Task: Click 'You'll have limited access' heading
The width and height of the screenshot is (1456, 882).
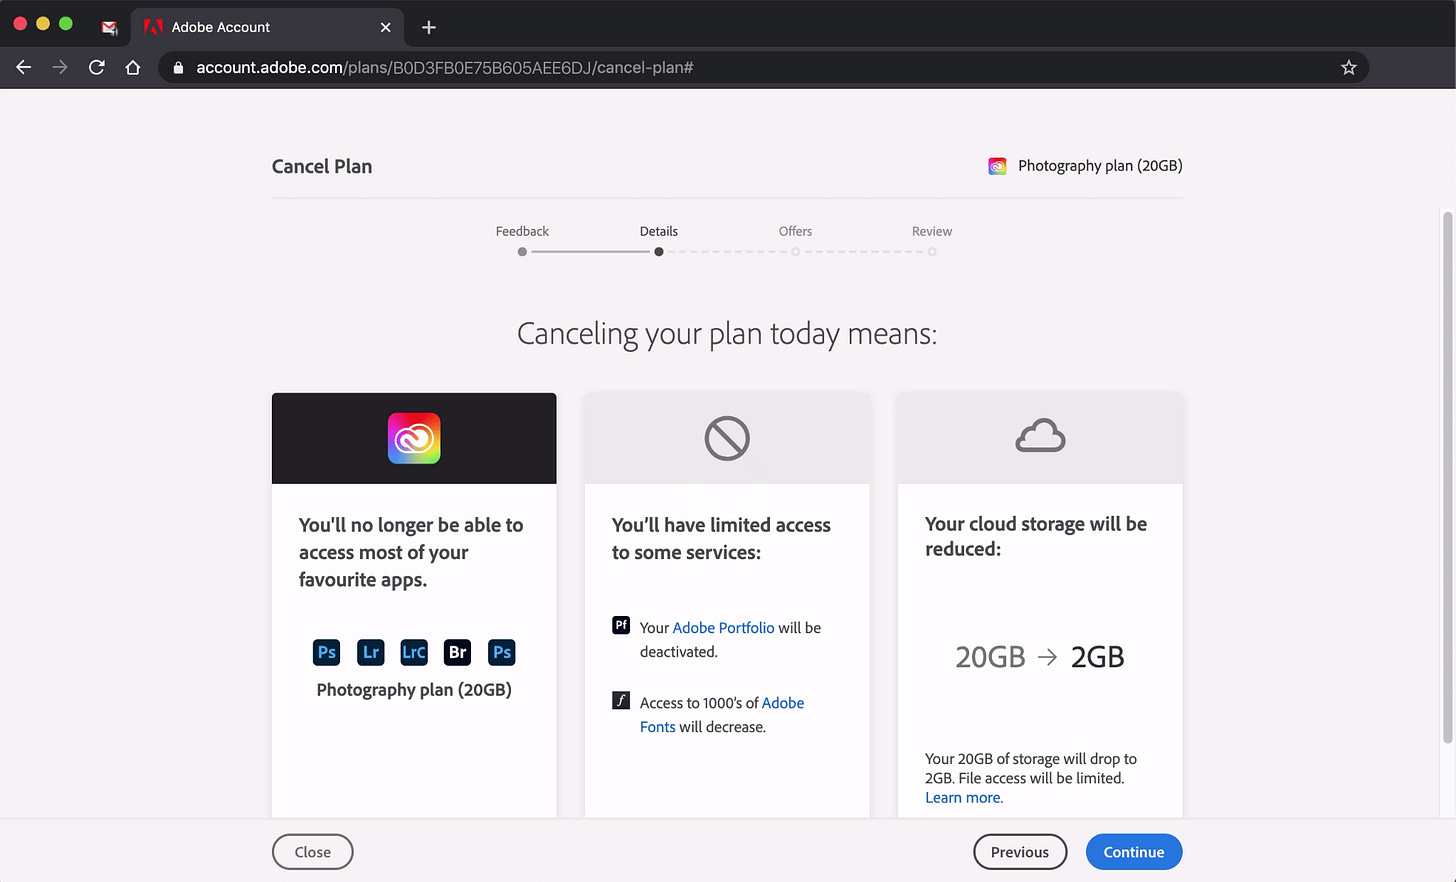Action: [x=721, y=538]
